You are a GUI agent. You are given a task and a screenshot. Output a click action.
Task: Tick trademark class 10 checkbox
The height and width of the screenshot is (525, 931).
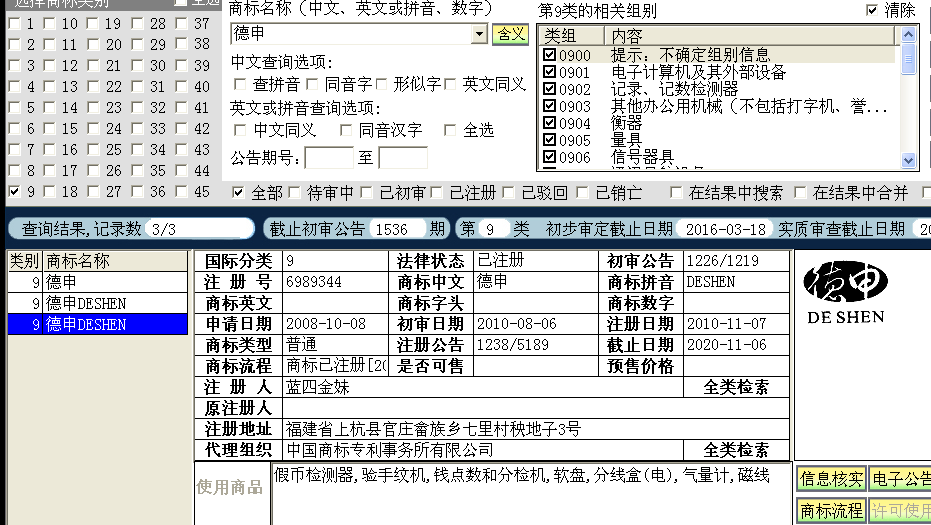[x=49, y=24]
